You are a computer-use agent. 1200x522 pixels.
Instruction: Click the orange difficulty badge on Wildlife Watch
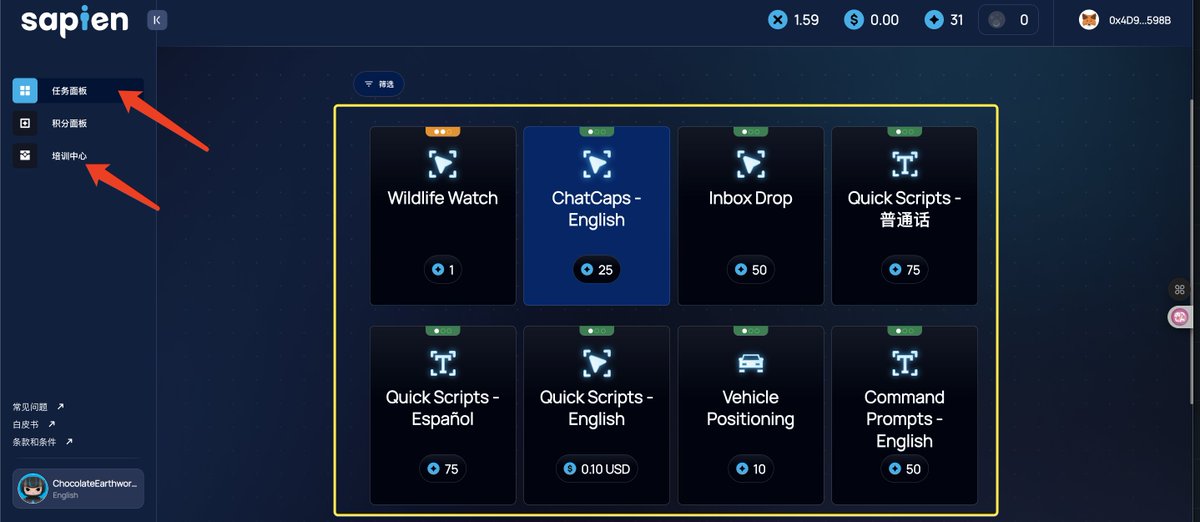[443, 131]
